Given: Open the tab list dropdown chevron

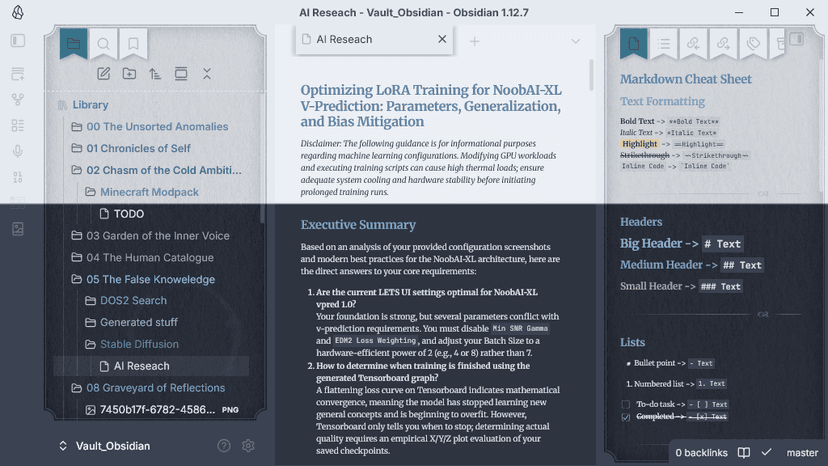Looking at the screenshot, I should [576, 41].
